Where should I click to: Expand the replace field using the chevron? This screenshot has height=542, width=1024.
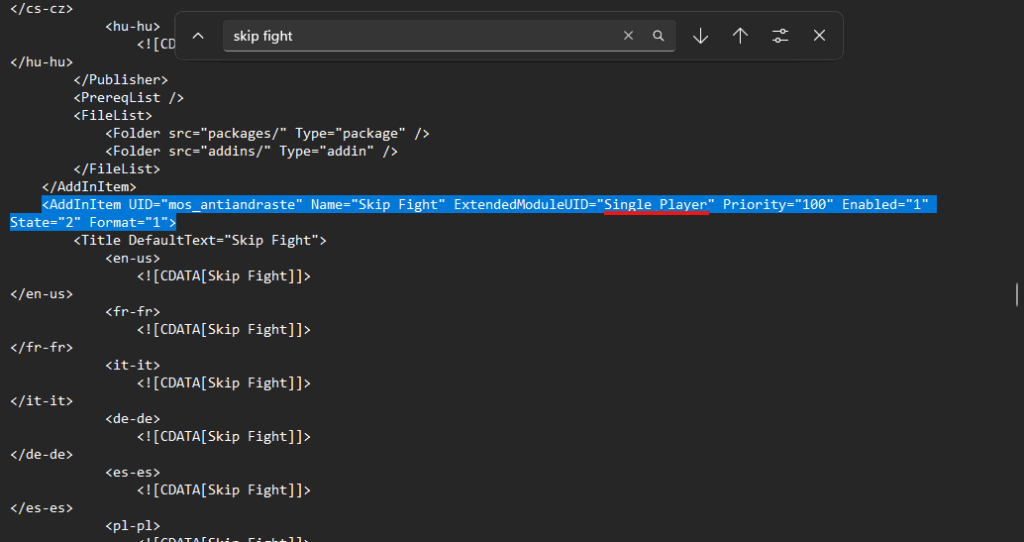click(x=198, y=36)
